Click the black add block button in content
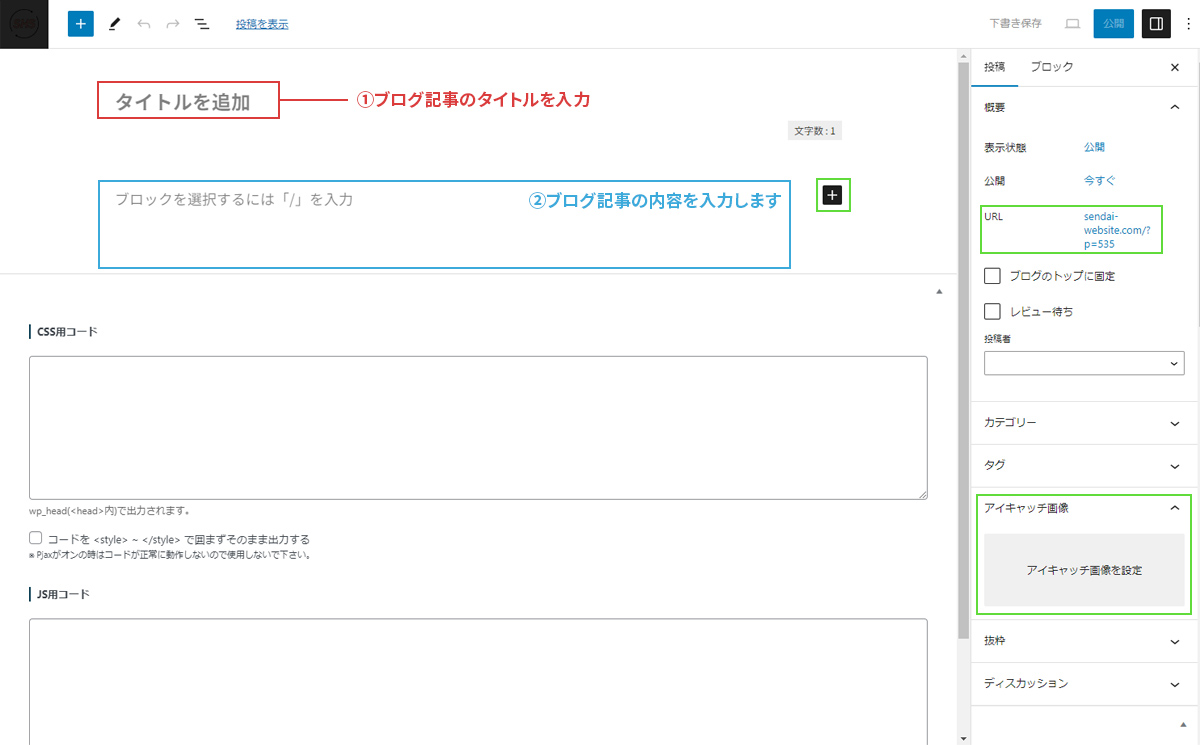This screenshot has width=1200, height=745. (x=833, y=195)
